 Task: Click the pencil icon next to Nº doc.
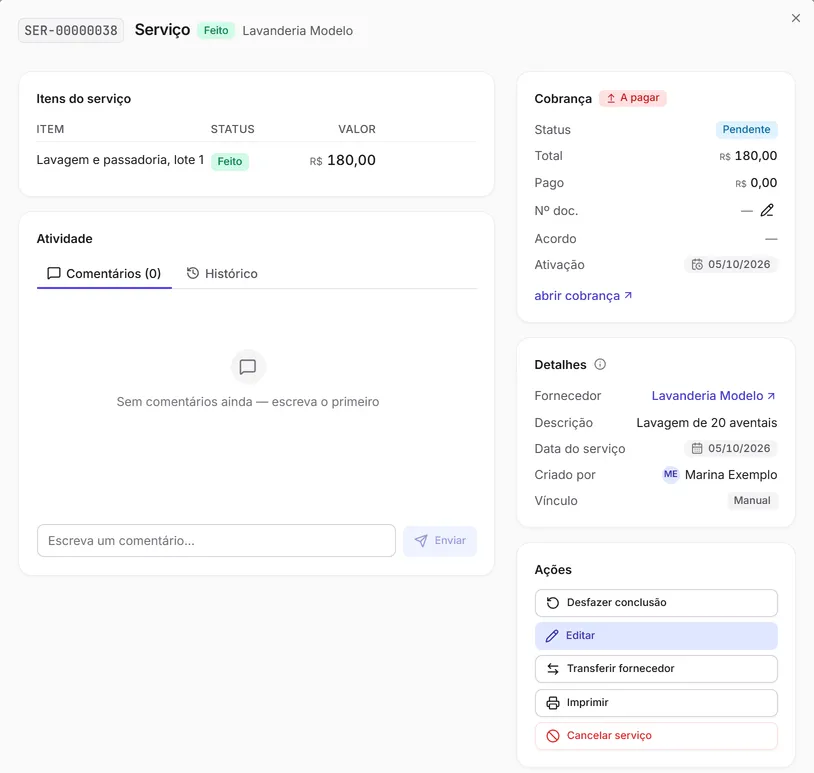pyautogui.click(x=767, y=210)
